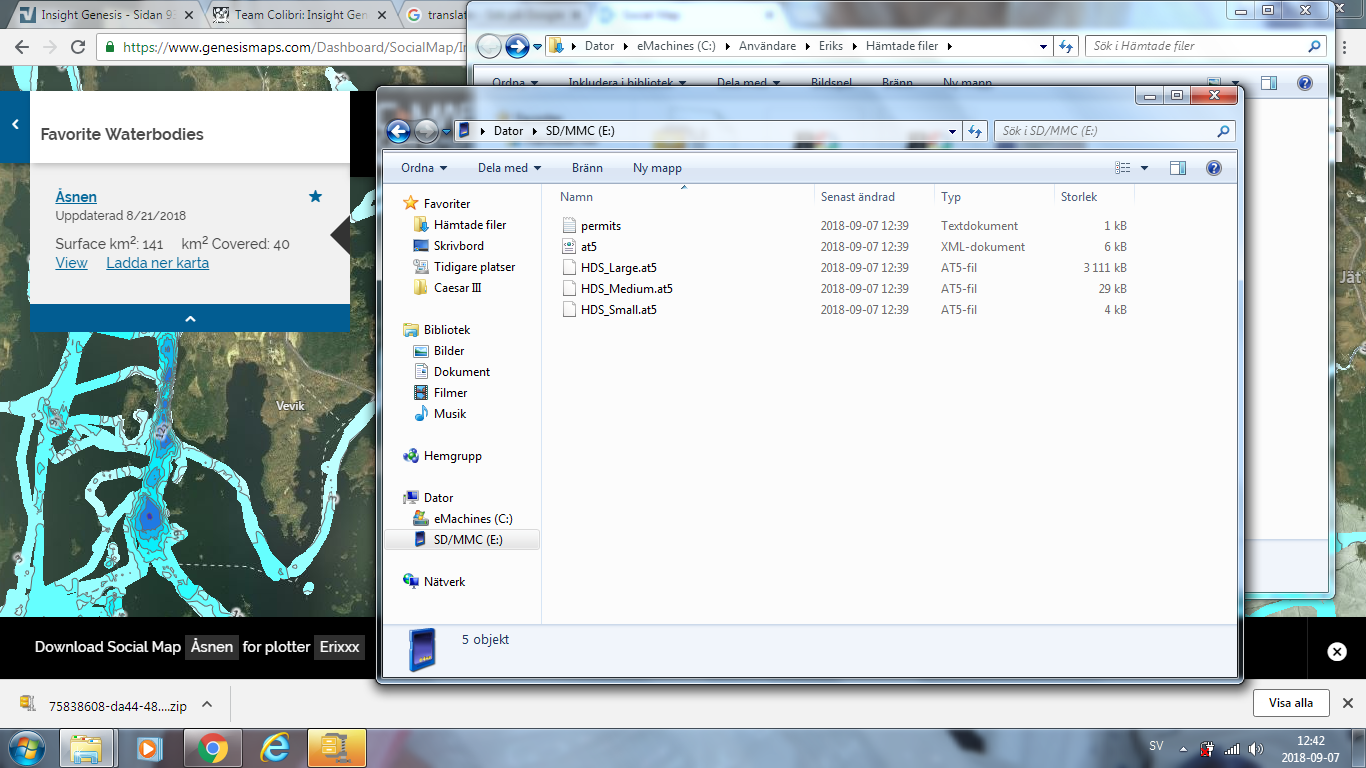Open File Explorer from the taskbar
This screenshot has height=768, width=1366.
click(88, 748)
